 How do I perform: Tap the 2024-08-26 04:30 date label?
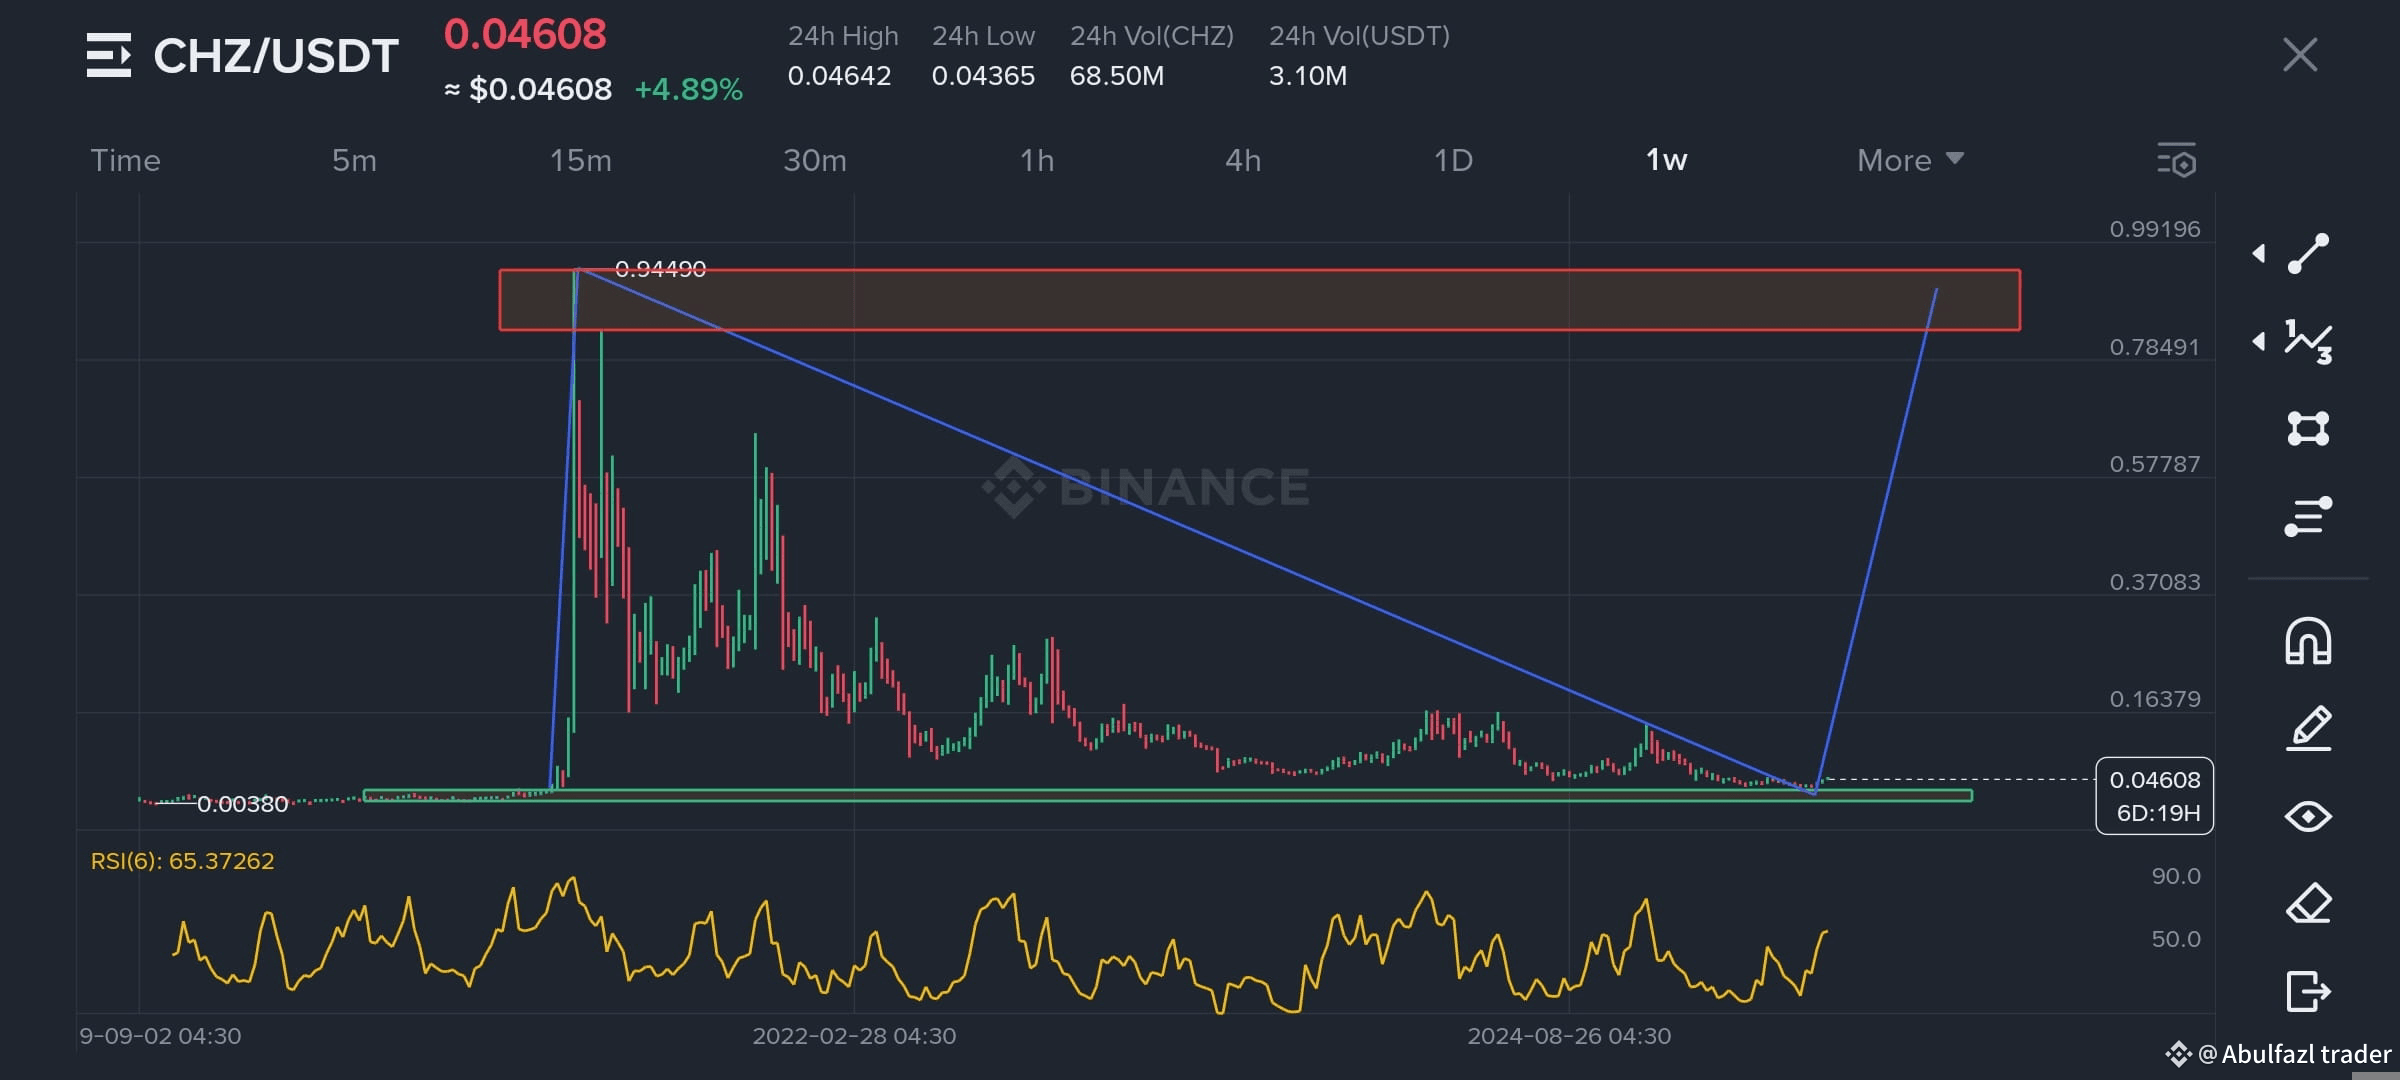[x=1569, y=1036]
